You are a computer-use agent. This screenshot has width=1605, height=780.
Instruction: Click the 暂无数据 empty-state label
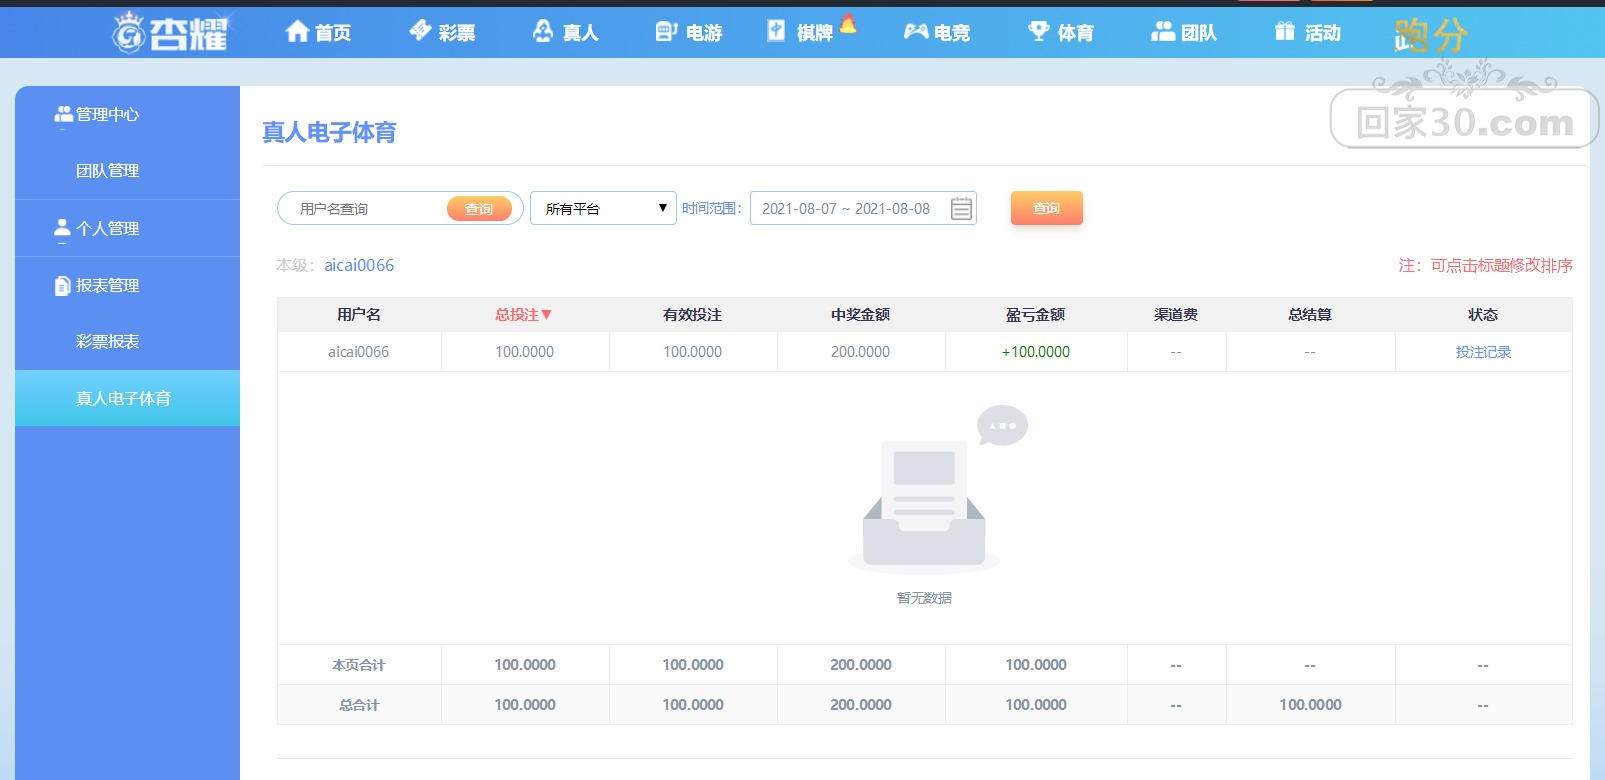924,598
